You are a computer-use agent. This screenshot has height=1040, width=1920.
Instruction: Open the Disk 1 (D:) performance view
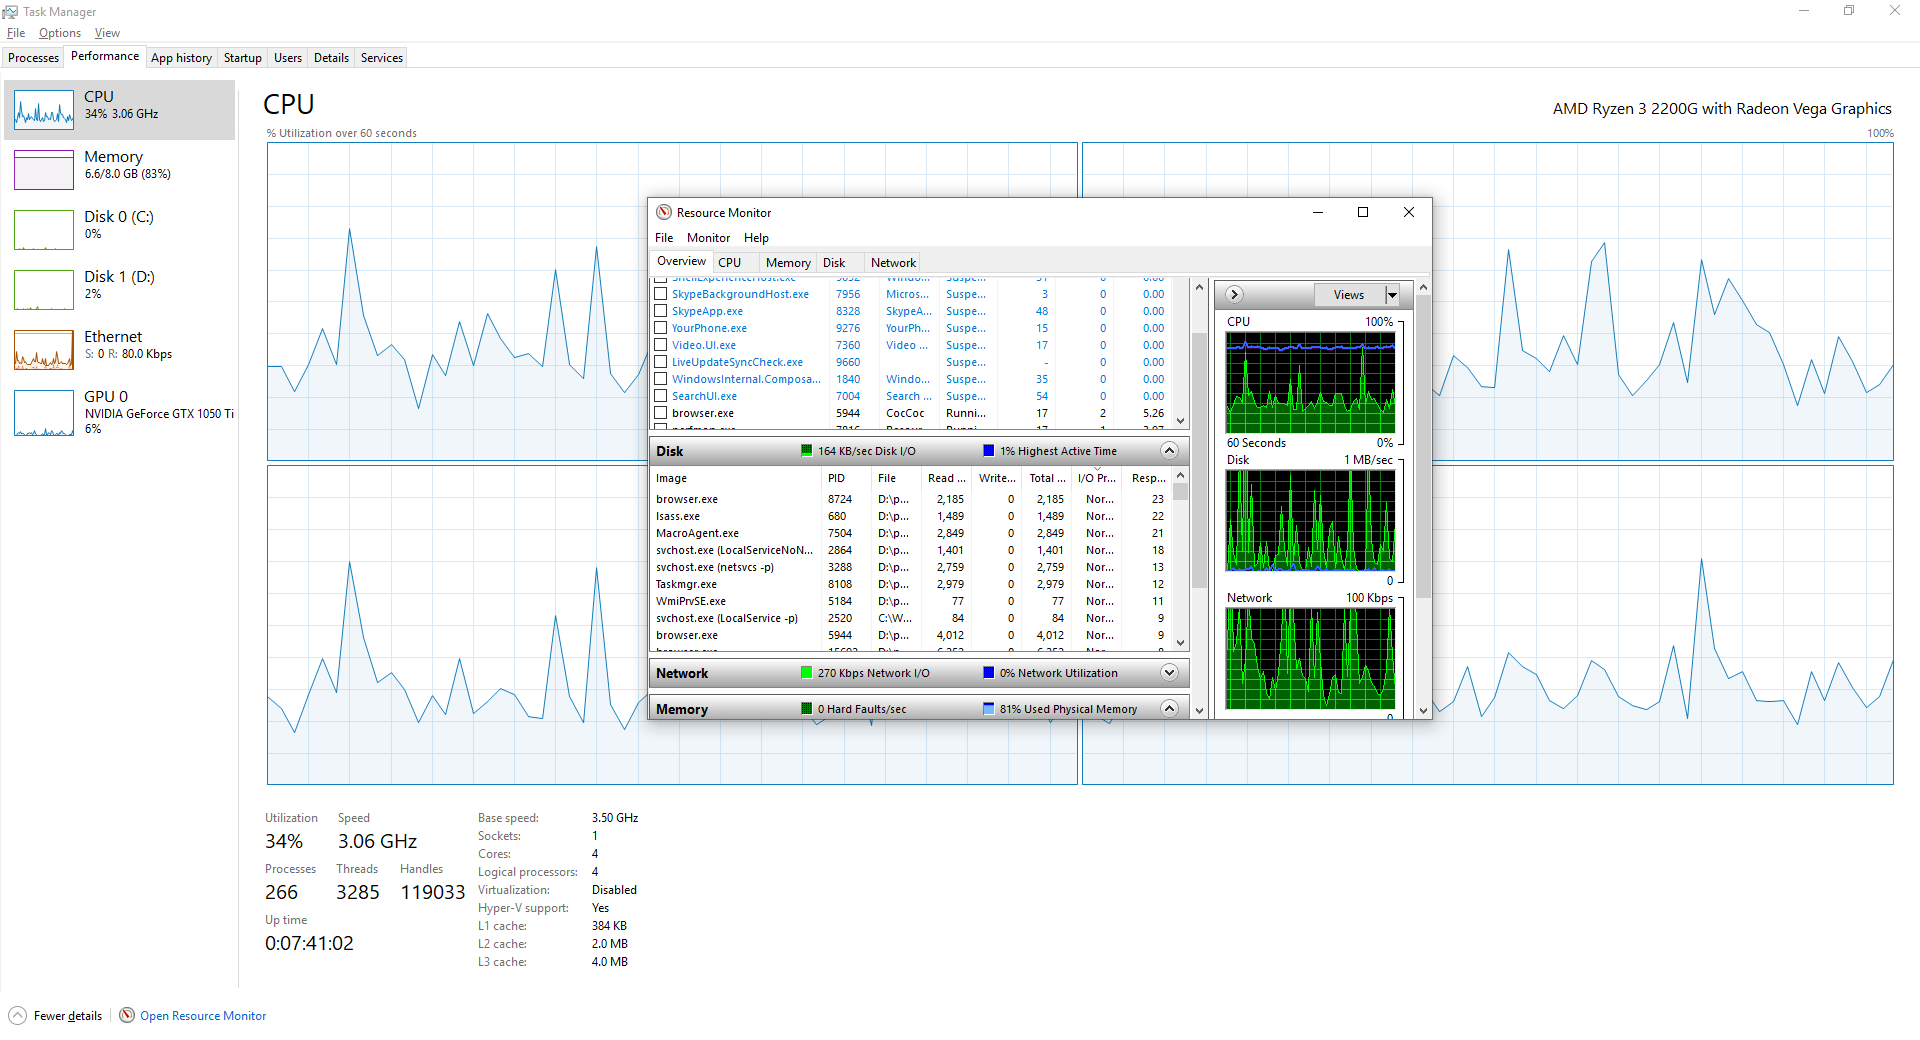click(120, 290)
